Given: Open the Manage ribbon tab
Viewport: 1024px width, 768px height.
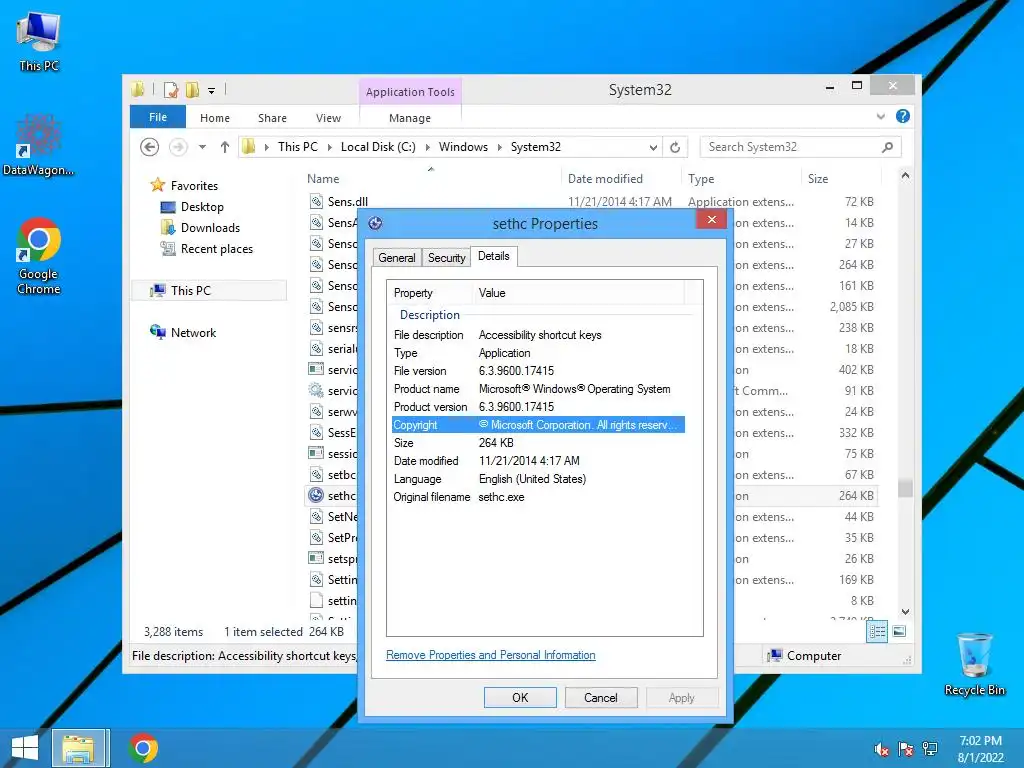Looking at the screenshot, I should click(x=409, y=118).
